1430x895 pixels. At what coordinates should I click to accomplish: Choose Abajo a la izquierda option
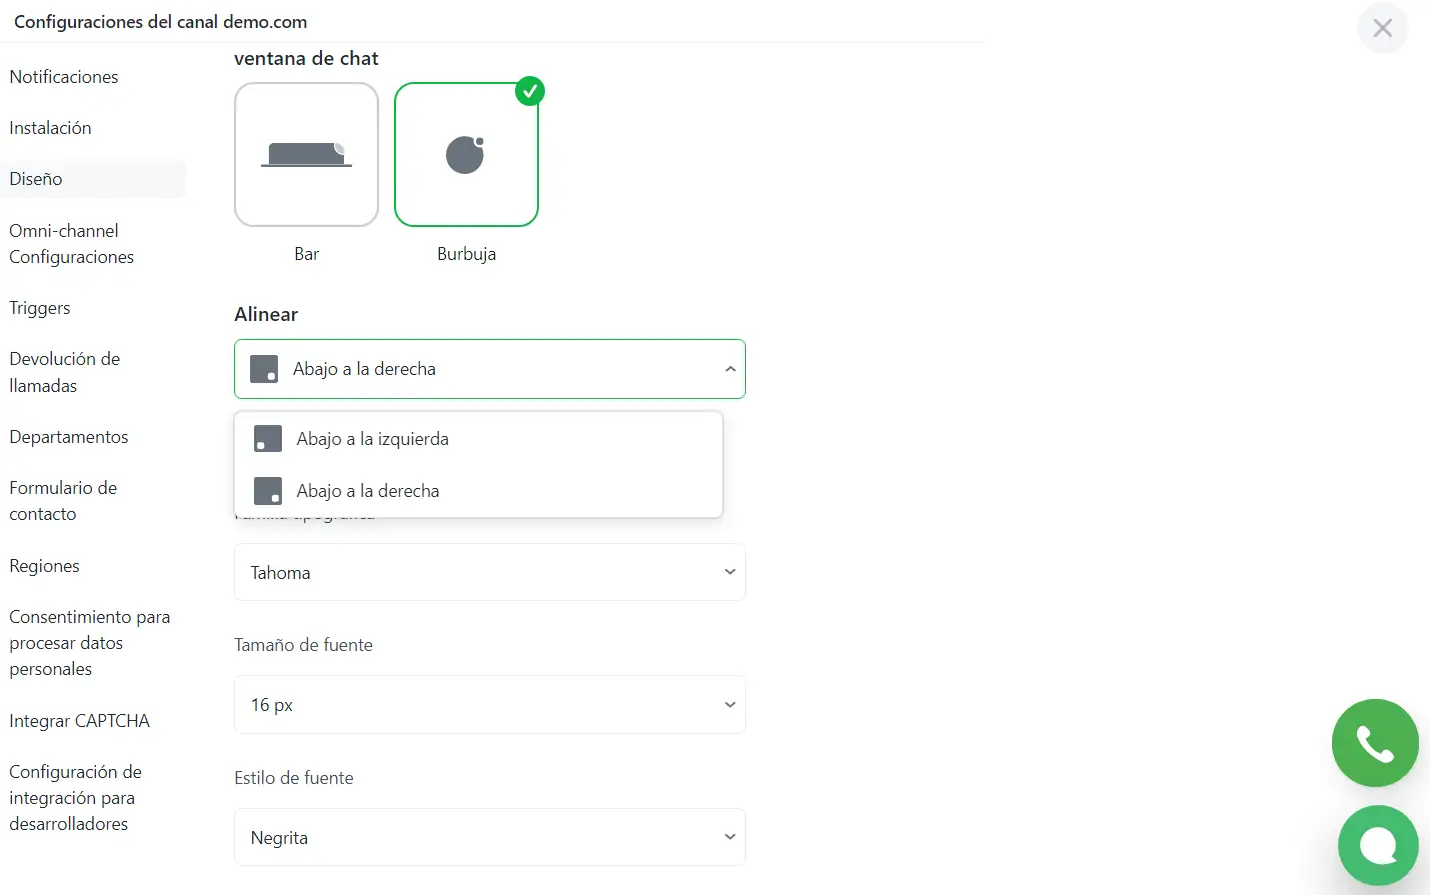tap(373, 439)
